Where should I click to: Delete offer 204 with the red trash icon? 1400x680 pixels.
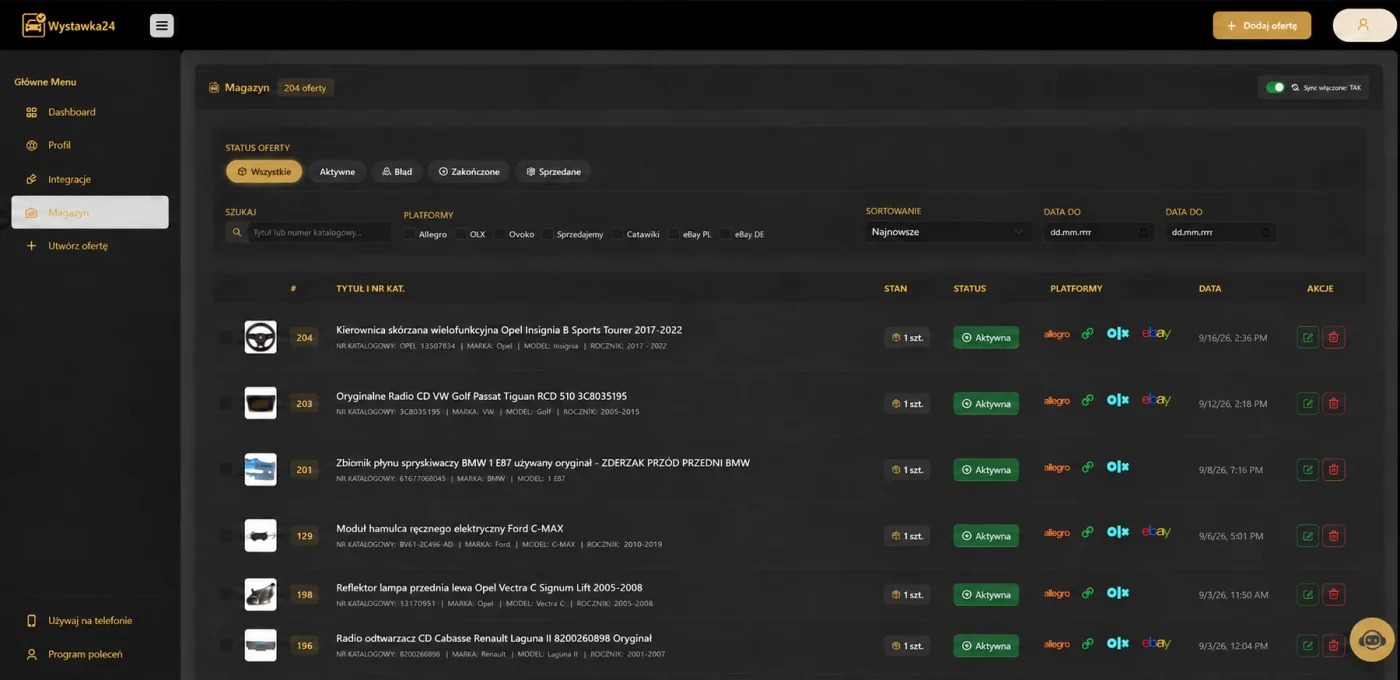pyautogui.click(x=1333, y=338)
